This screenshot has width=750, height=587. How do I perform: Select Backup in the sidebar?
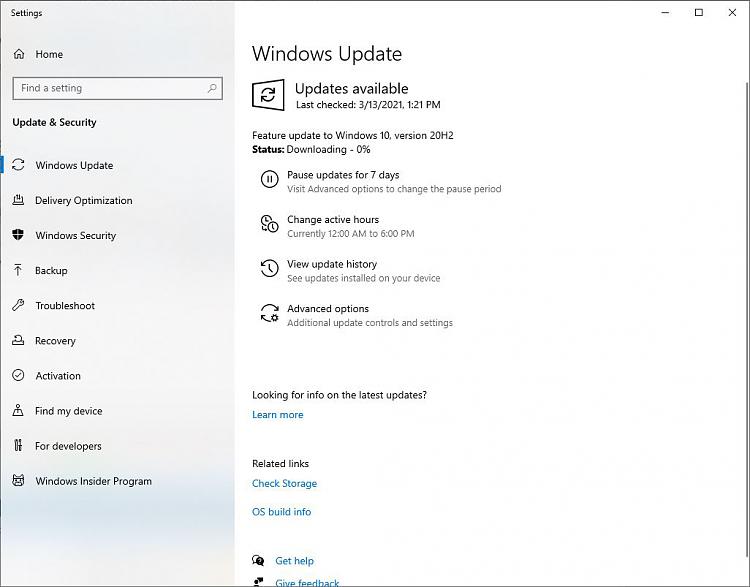[x=51, y=270]
